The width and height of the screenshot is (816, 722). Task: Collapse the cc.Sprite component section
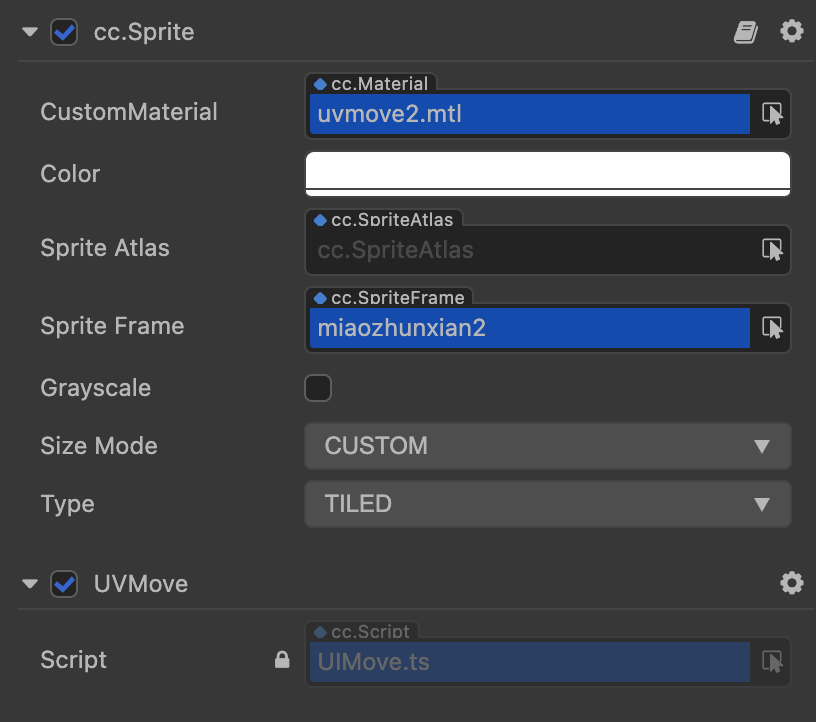coord(30,32)
